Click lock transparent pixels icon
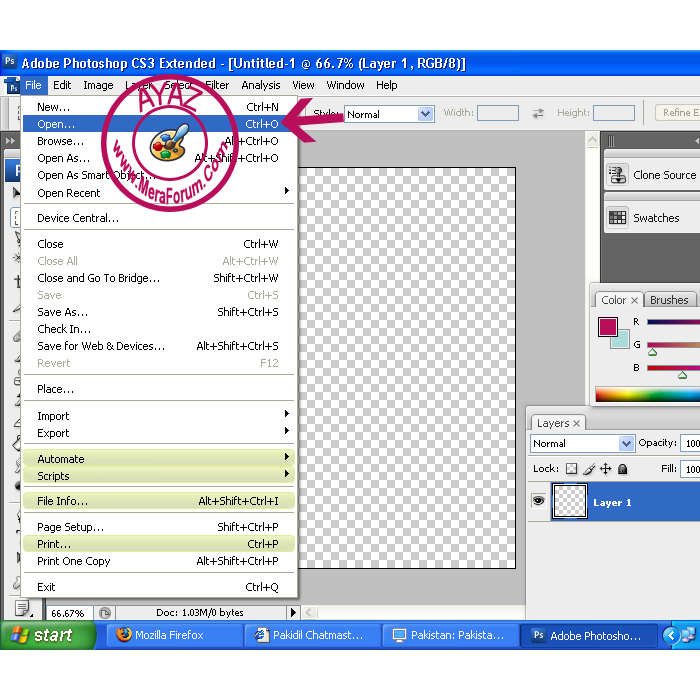Image resolution: width=700 pixels, height=700 pixels. click(x=571, y=468)
